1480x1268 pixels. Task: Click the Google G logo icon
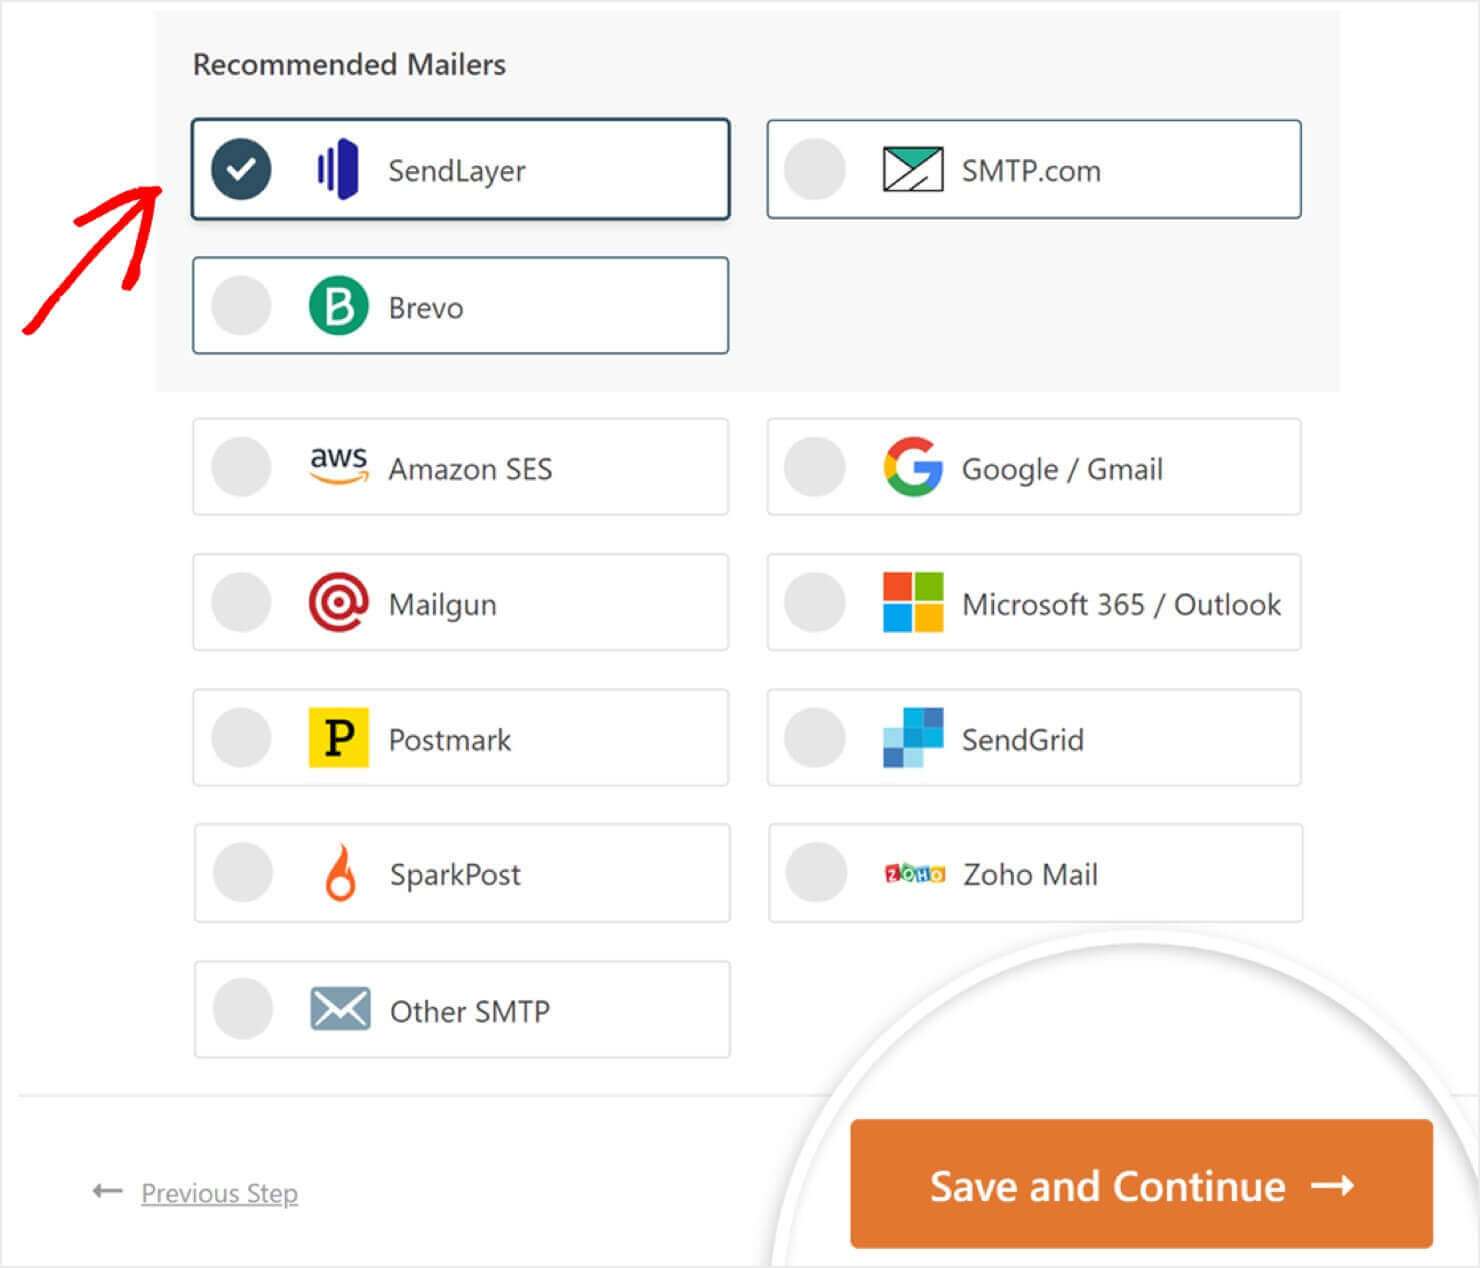[x=911, y=467]
